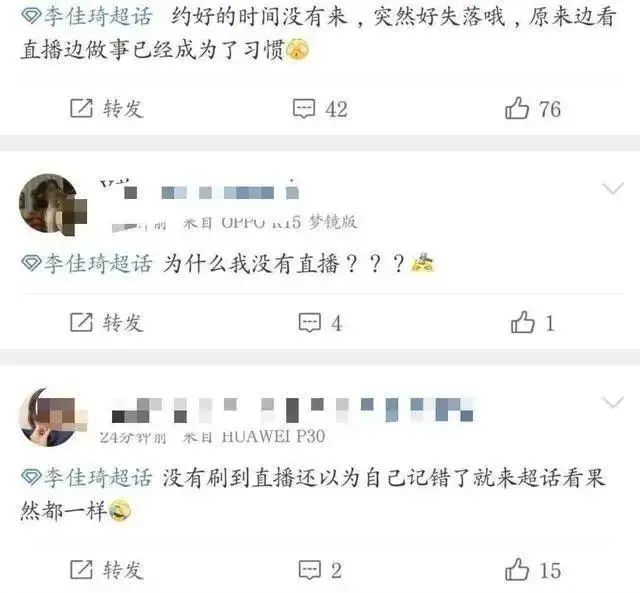Open 李佳琦超话 tag in third post
640x593 pixels.
(x=87, y=477)
